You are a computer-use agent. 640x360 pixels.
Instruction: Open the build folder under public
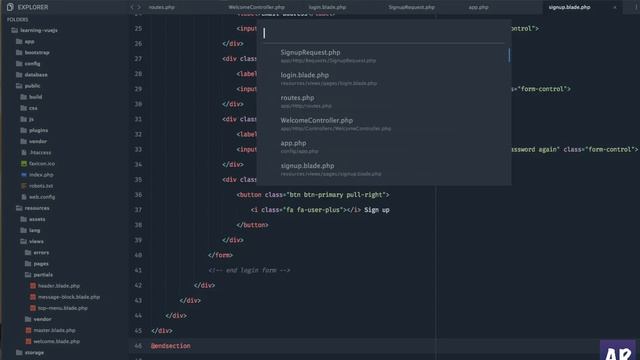coord(32,97)
